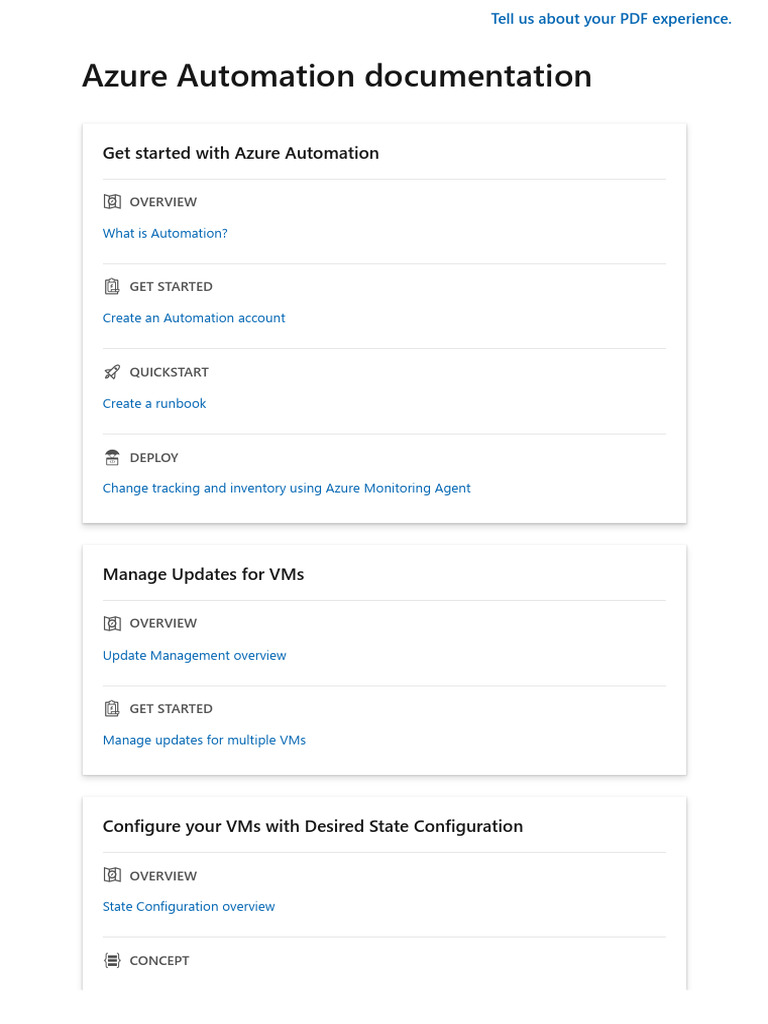
Task: Open the 'Create a runbook' quickstart link
Action: [x=154, y=404]
